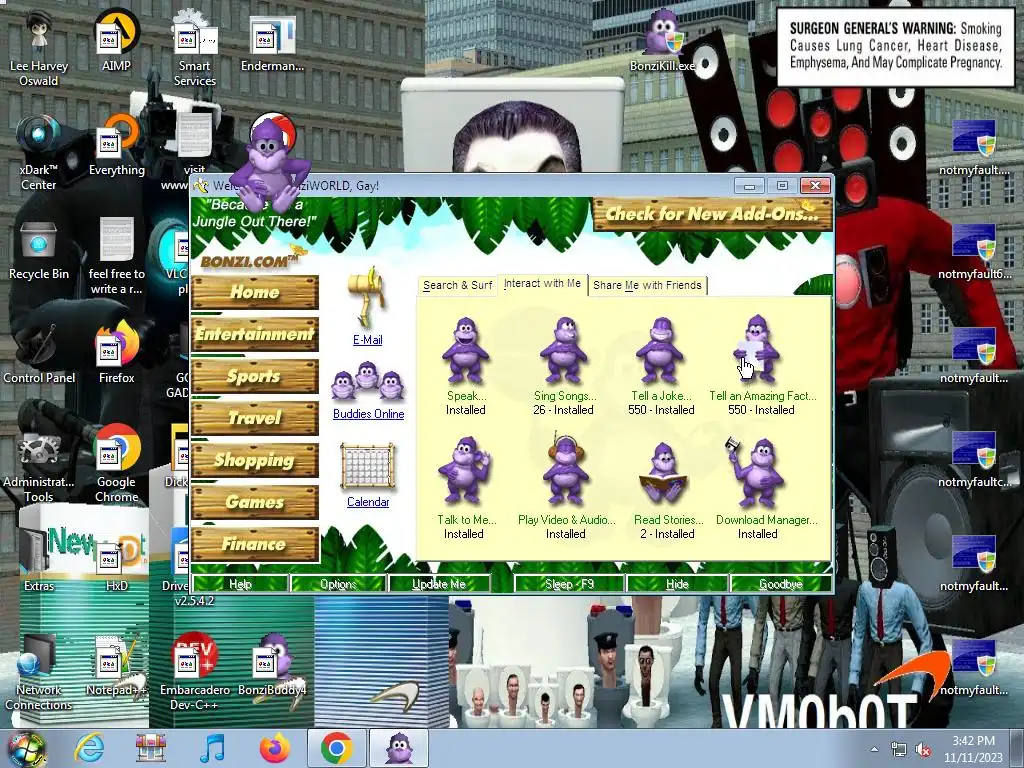Click the E-Mail mailbox icon

[366, 297]
